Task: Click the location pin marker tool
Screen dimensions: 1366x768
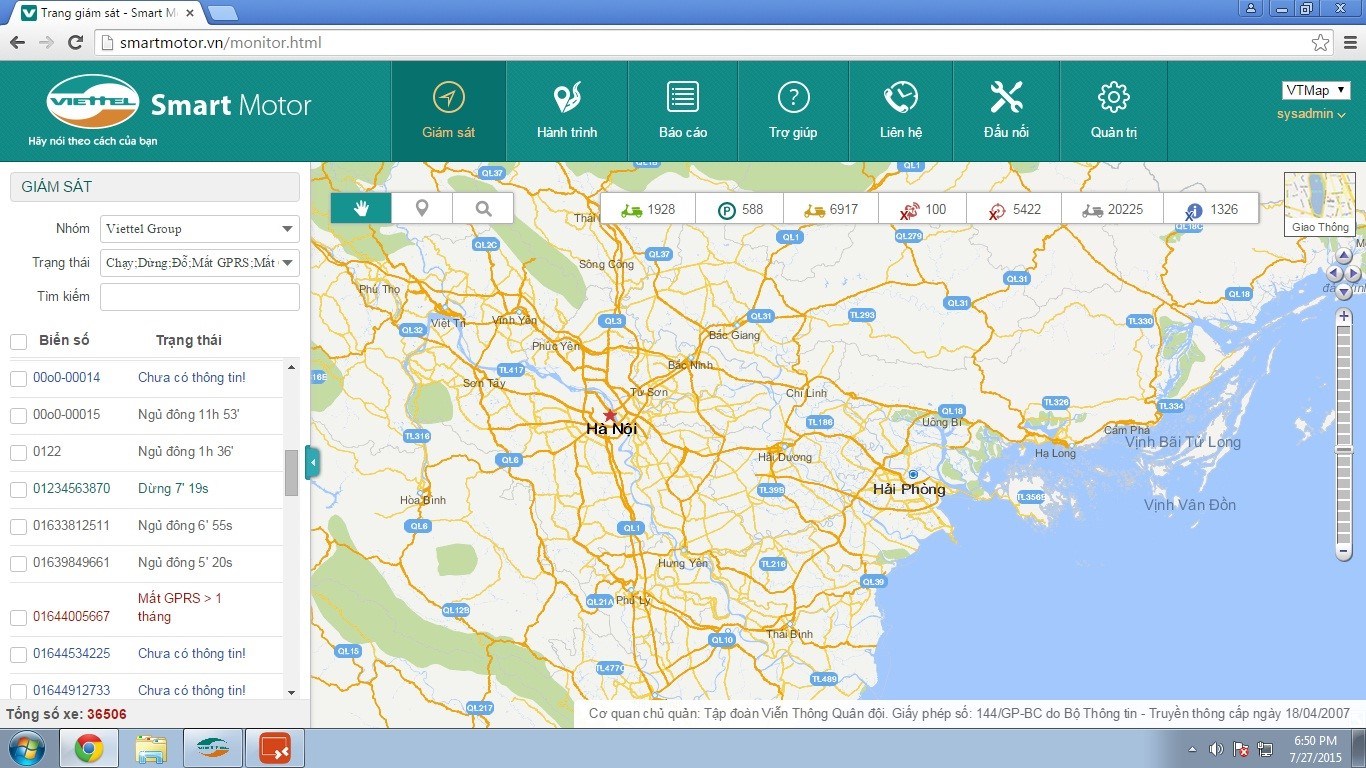Action: point(422,208)
